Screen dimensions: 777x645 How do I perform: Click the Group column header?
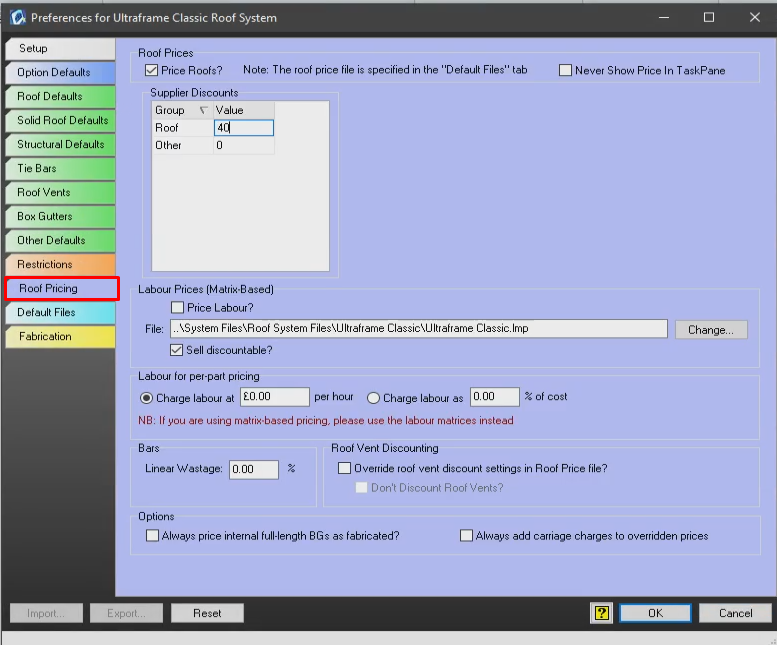(182, 110)
